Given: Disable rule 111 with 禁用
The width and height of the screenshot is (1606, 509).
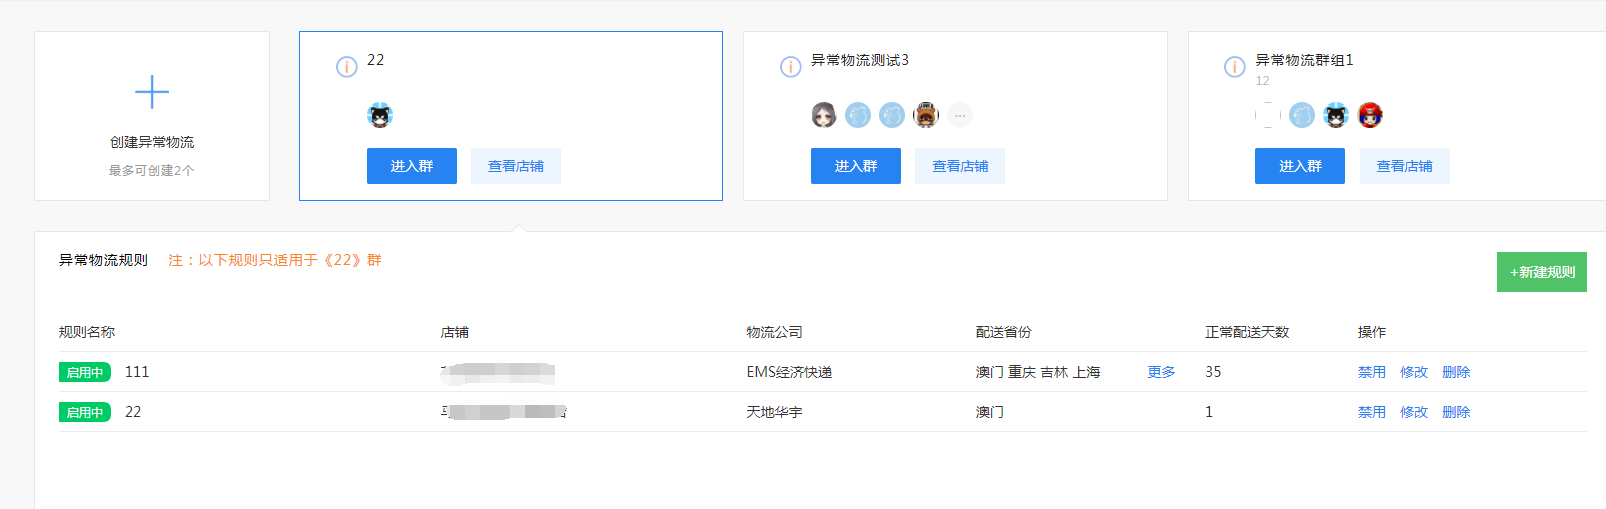Looking at the screenshot, I should pos(1372,372).
